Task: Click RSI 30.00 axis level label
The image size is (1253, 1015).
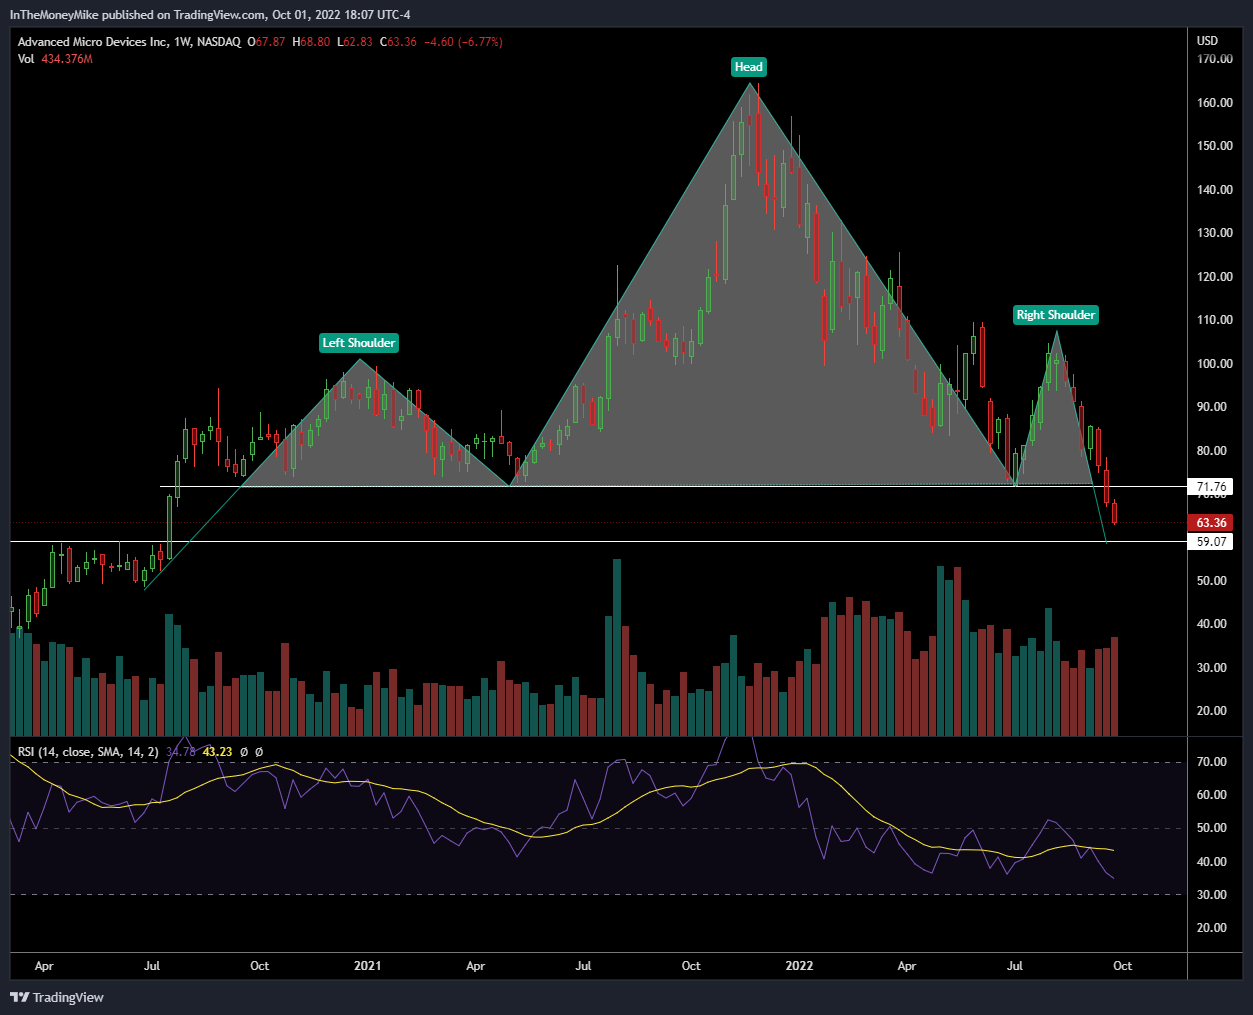Action: tap(1212, 895)
